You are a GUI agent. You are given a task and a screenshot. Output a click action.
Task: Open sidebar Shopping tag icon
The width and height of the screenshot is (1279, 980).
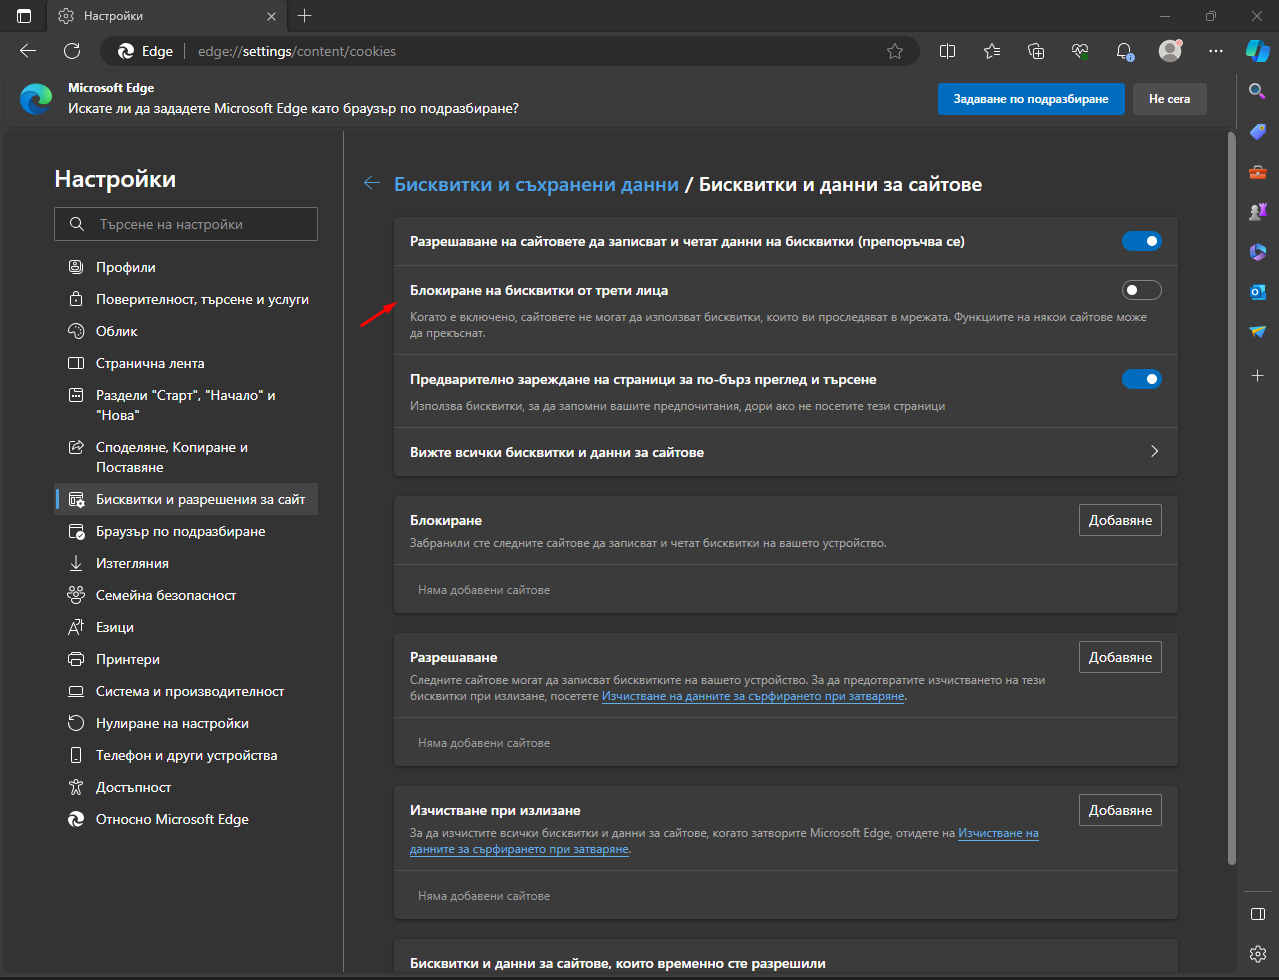pyautogui.click(x=1258, y=132)
